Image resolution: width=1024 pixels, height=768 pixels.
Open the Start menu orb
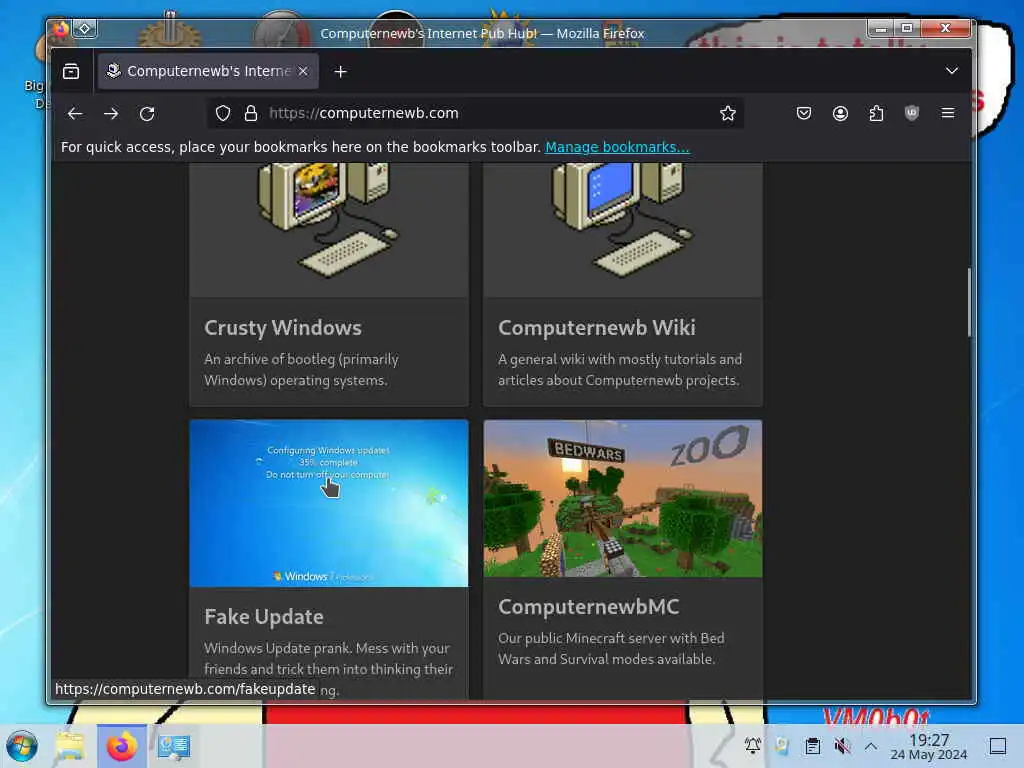coord(22,746)
